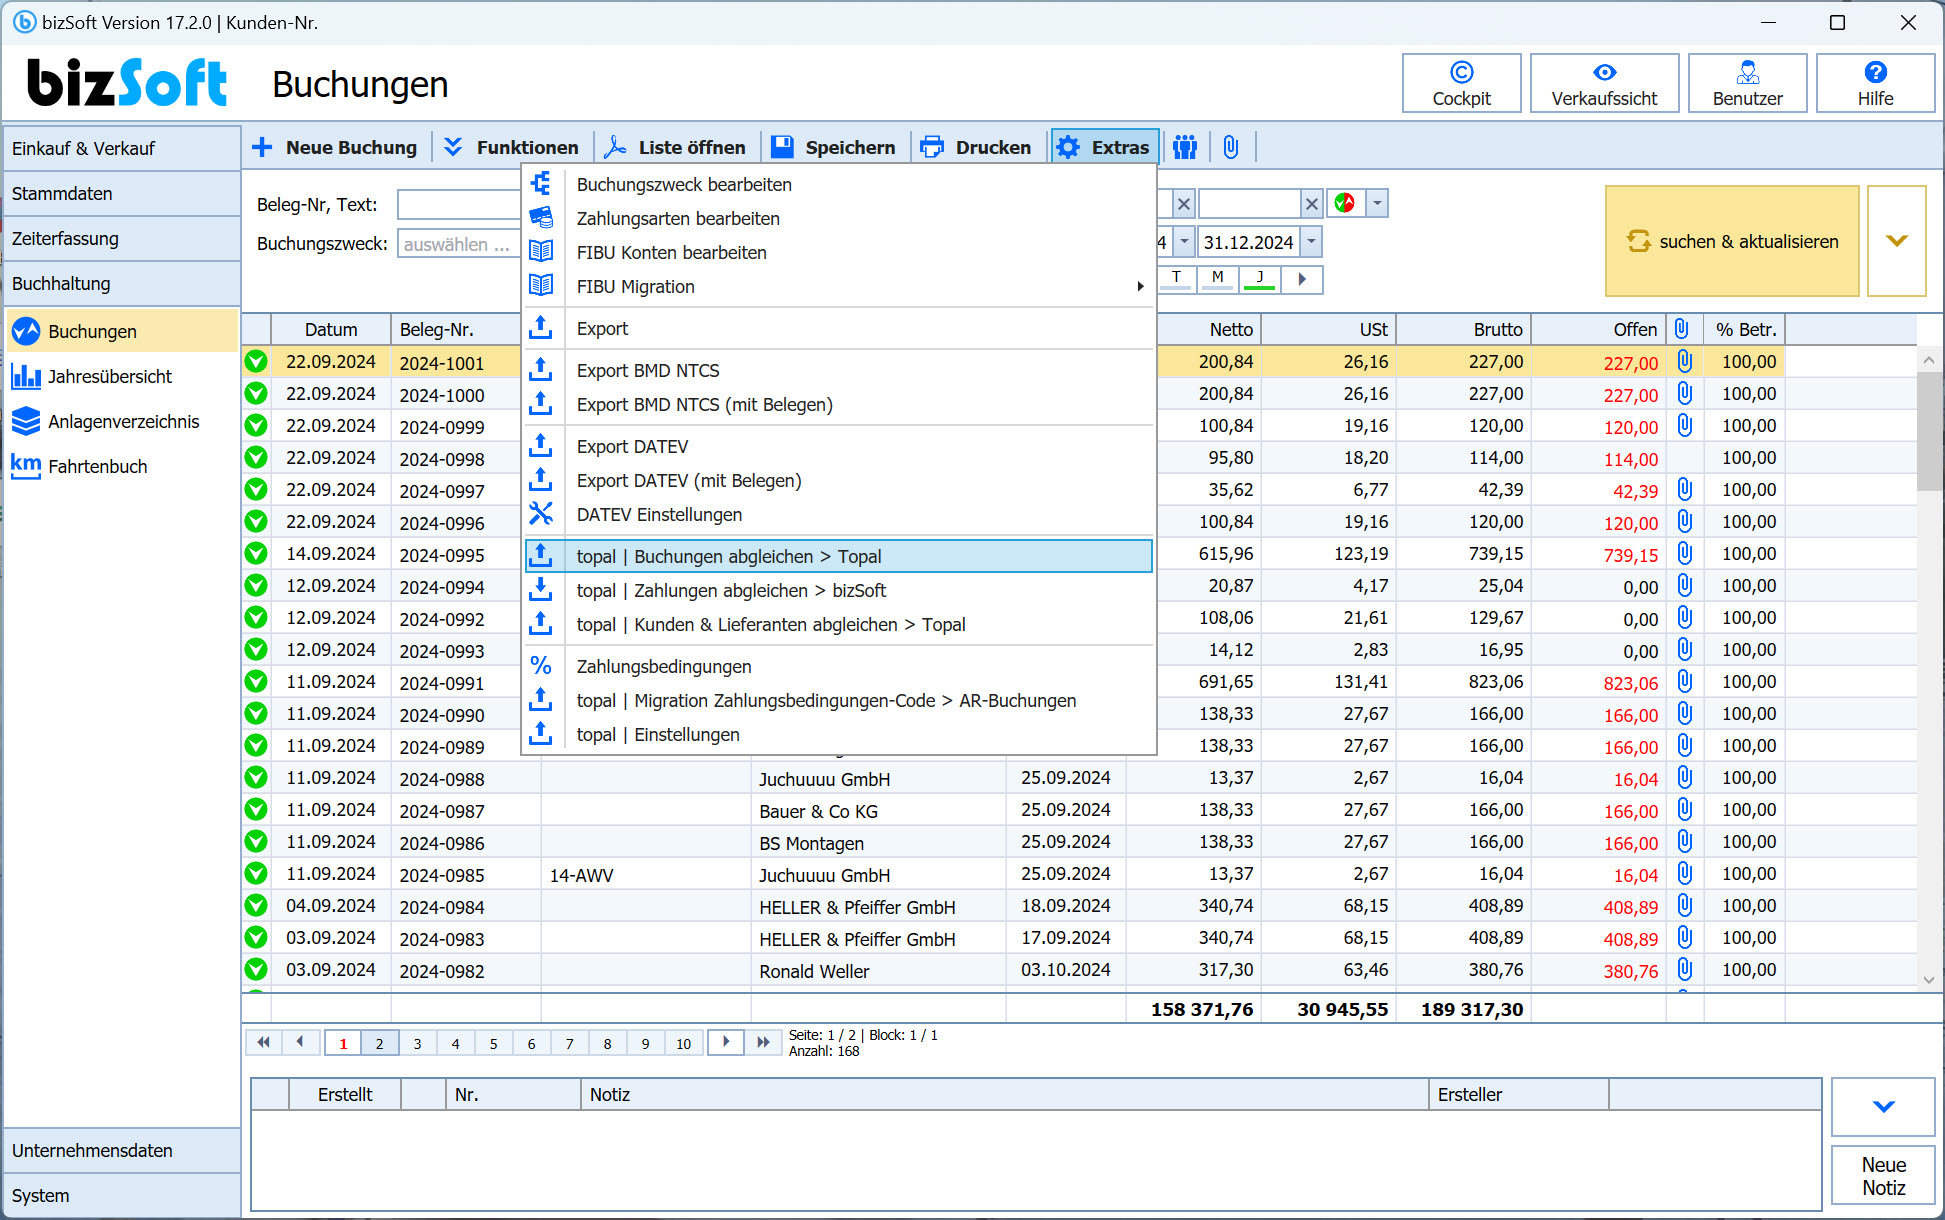1945x1220 pixels.
Task: Open Zeiterfassung sidebar section
Action: (x=121, y=238)
